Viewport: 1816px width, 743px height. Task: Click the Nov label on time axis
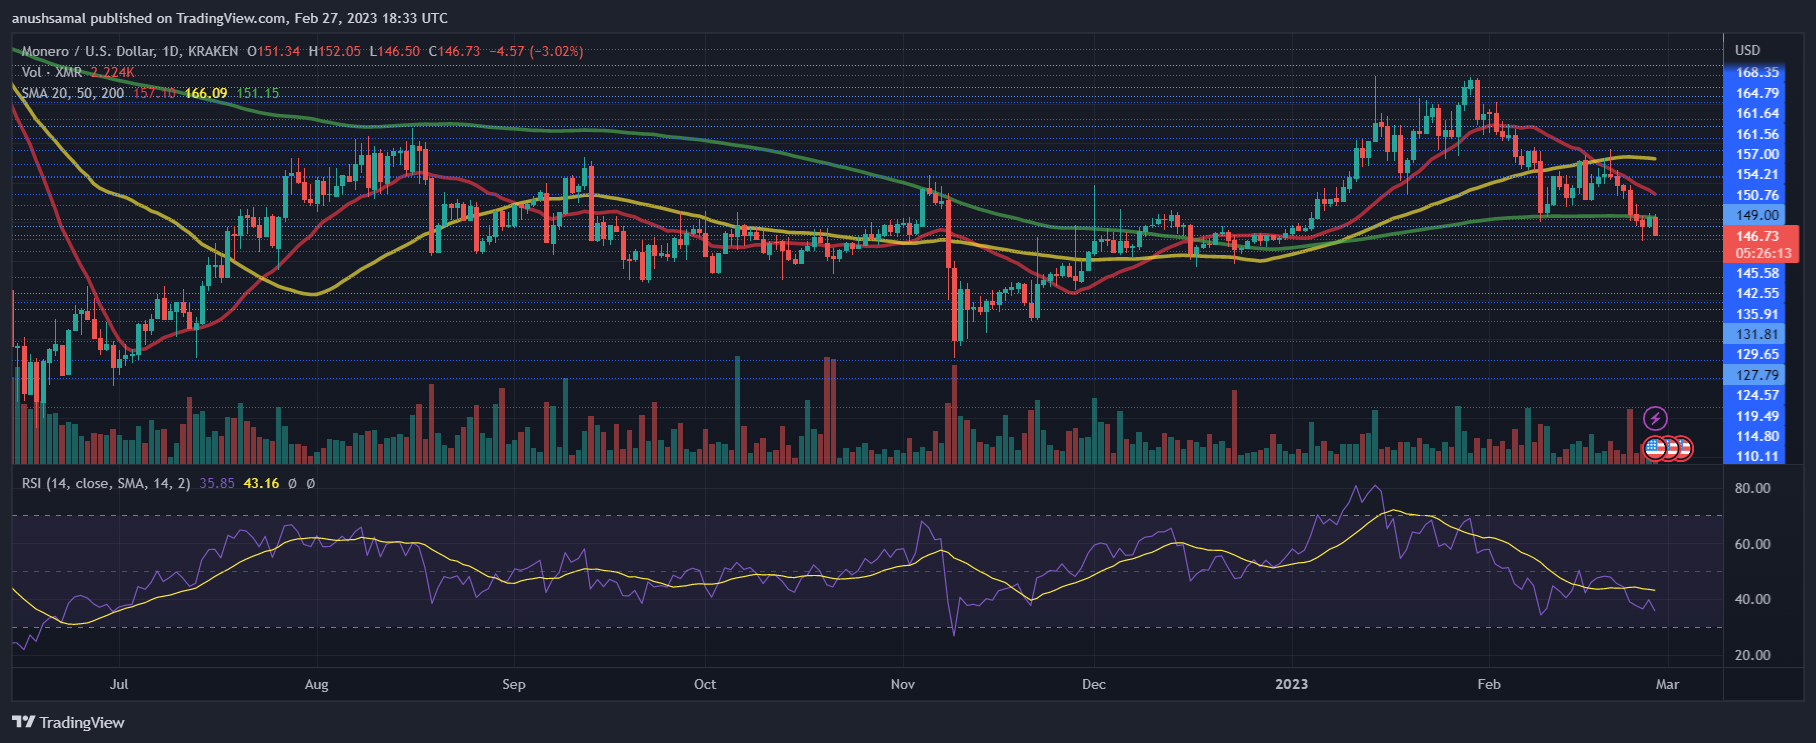(902, 684)
